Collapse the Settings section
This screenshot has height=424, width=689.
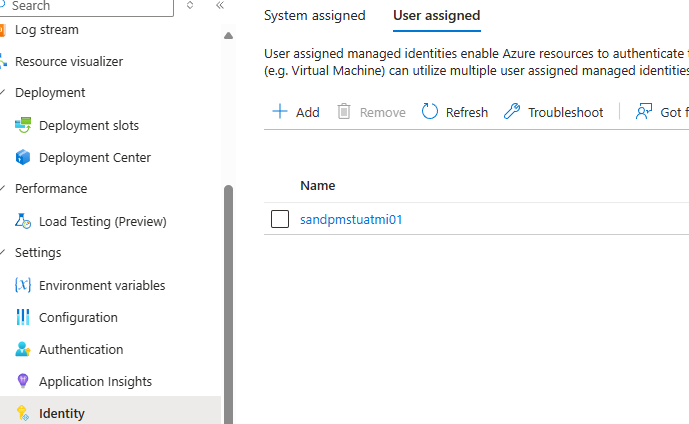click(3, 252)
